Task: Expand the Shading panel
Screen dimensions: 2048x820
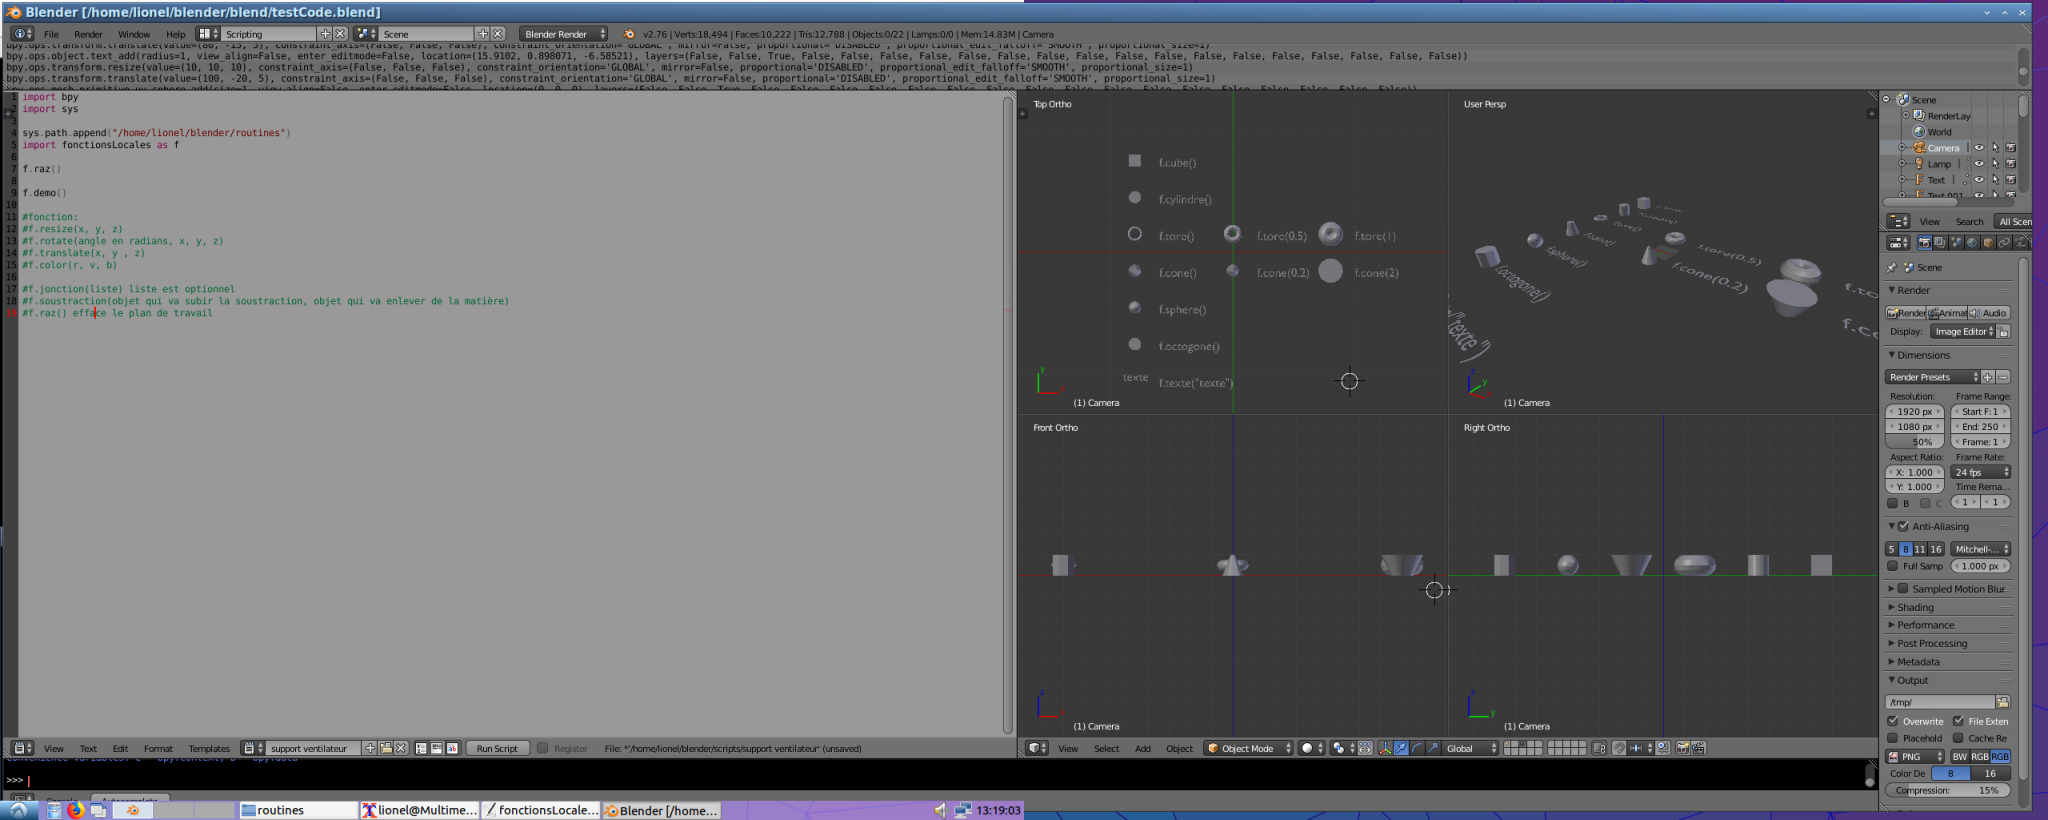Action: click(1915, 607)
